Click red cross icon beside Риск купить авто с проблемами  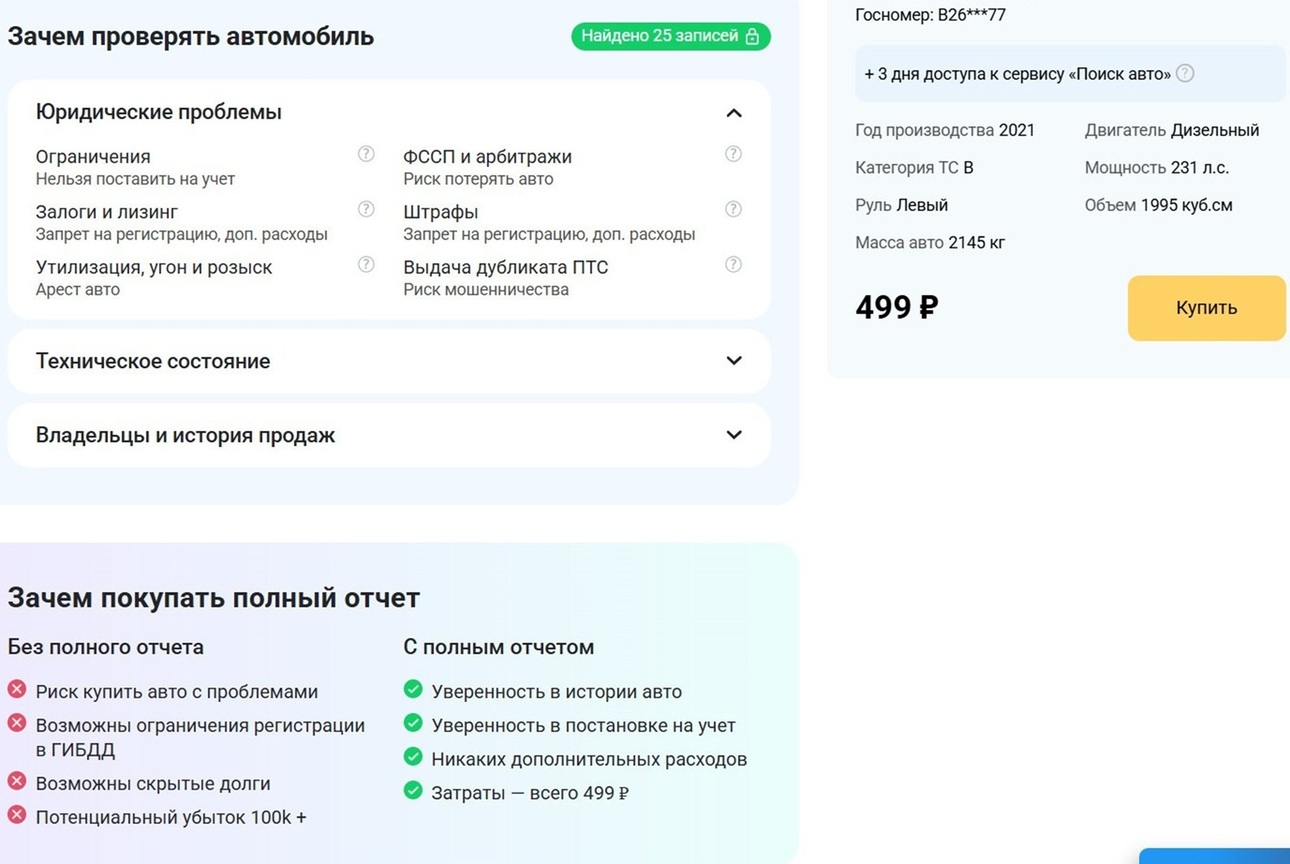tap(17, 689)
